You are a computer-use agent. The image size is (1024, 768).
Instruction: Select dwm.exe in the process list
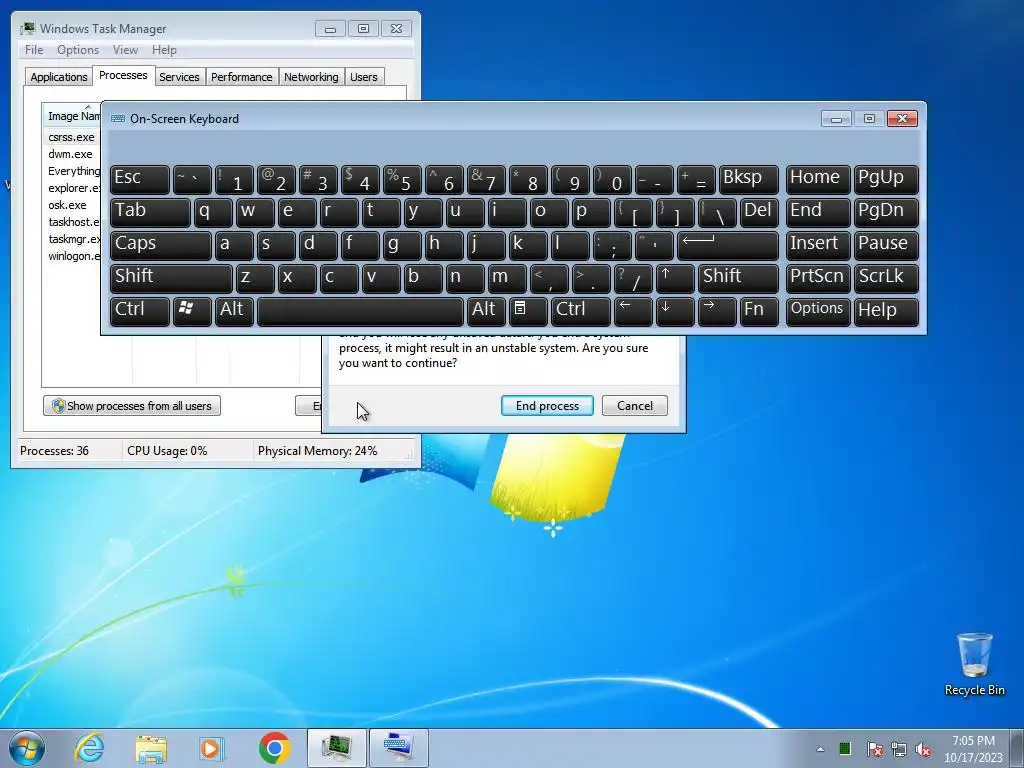pyautogui.click(x=70, y=154)
